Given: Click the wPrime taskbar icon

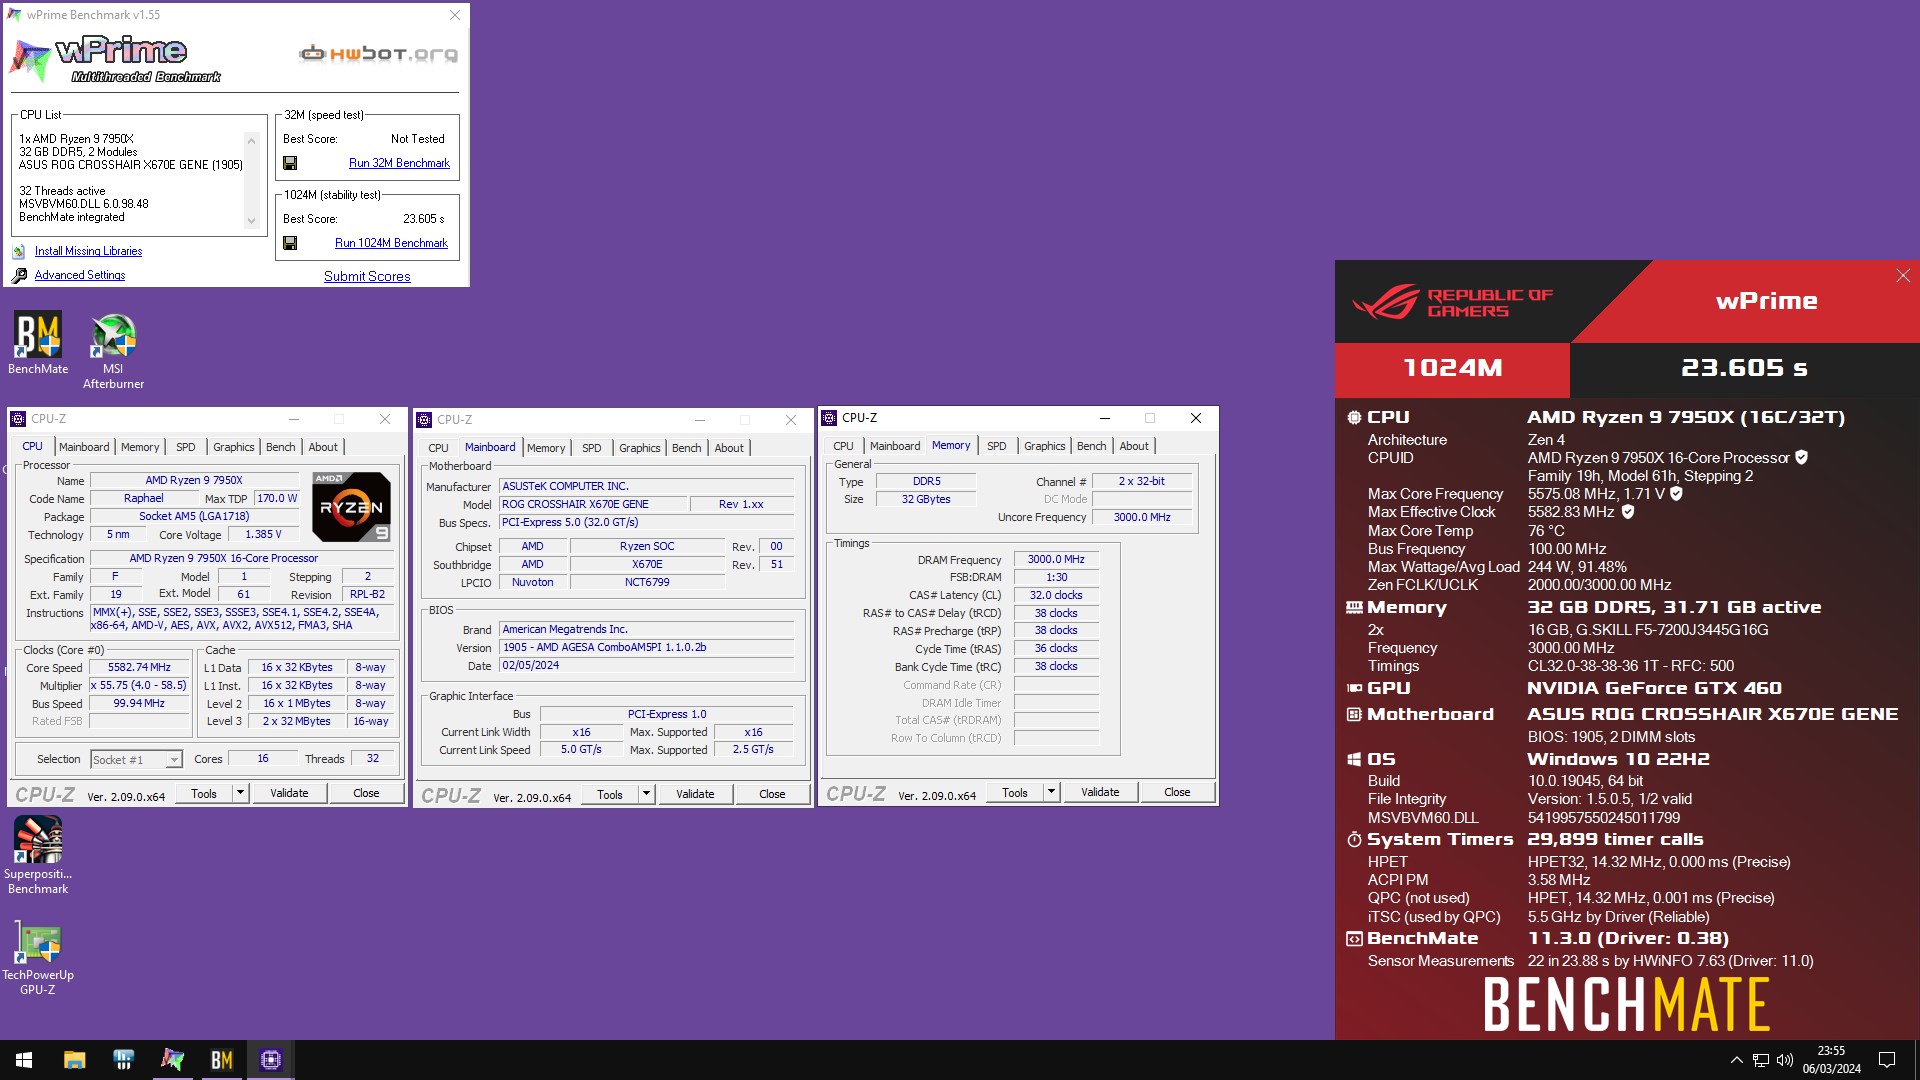Looking at the screenshot, I should (x=172, y=1060).
